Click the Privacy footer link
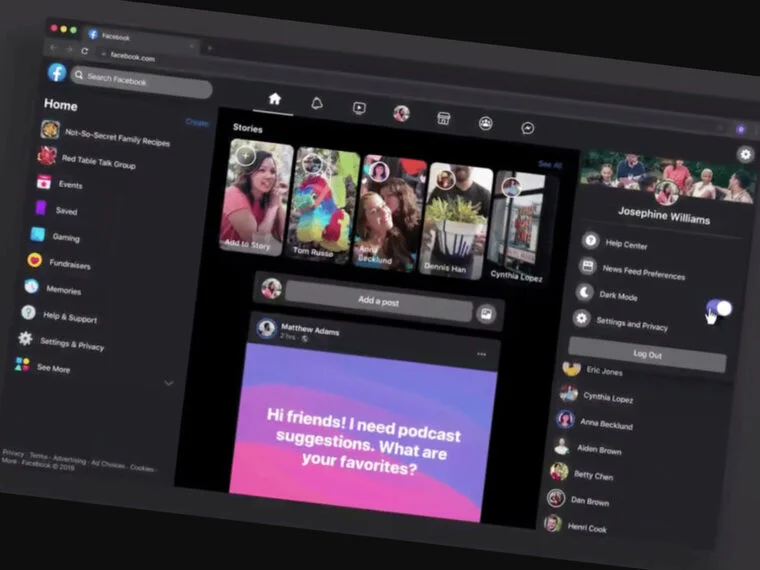The height and width of the screenshot is (570, 760). coord(13,454)
